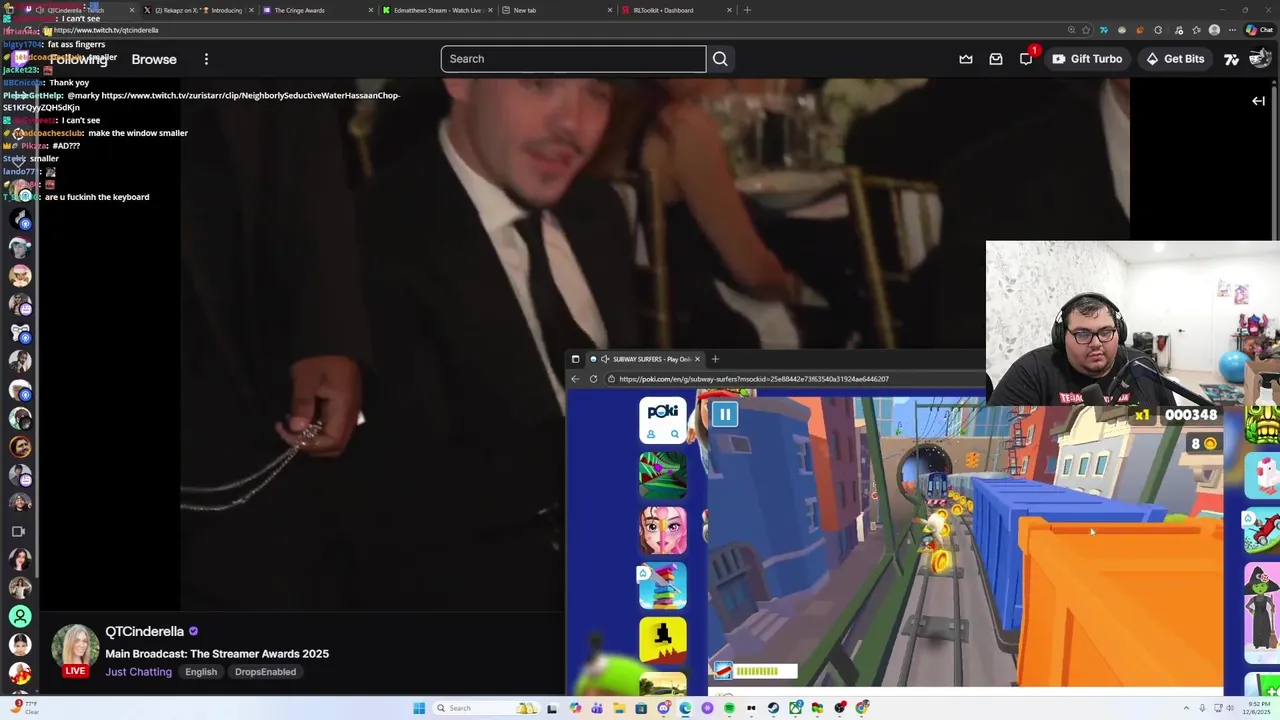Click the Twitch search input field
Image resolution: width=1280 pixels, height=720 pixels.
click(x=573, y=59)
